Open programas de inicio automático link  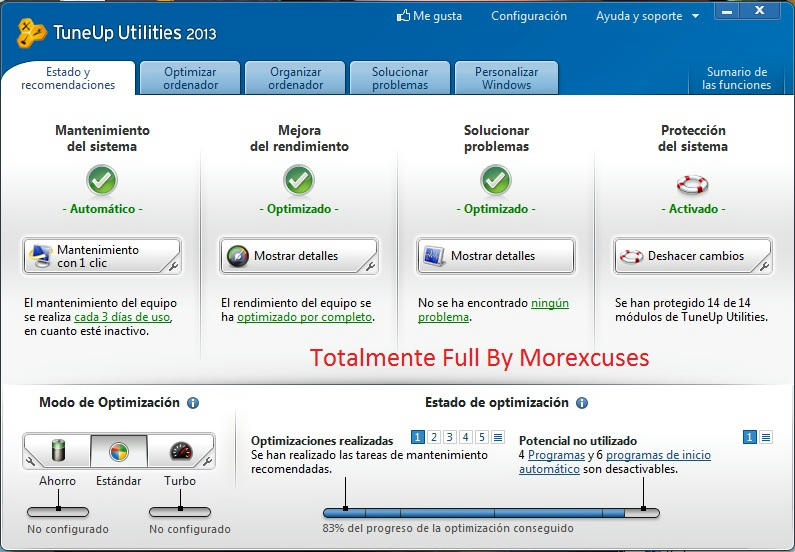pos(615,462)
